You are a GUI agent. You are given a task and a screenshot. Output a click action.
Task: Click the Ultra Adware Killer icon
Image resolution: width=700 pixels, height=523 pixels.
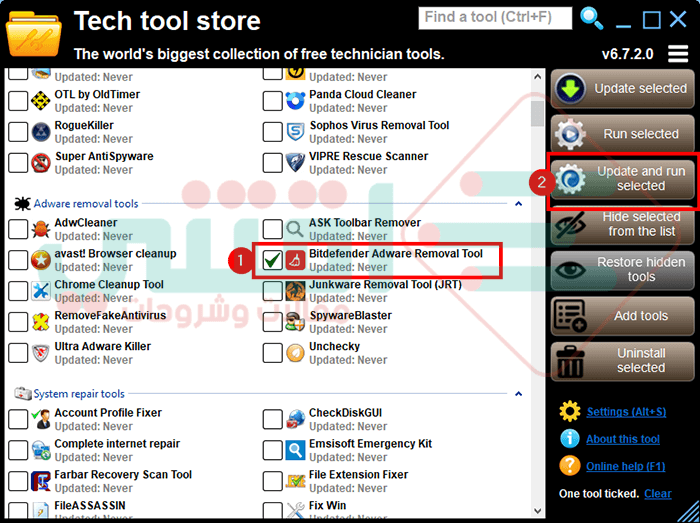tap(41, 353)
